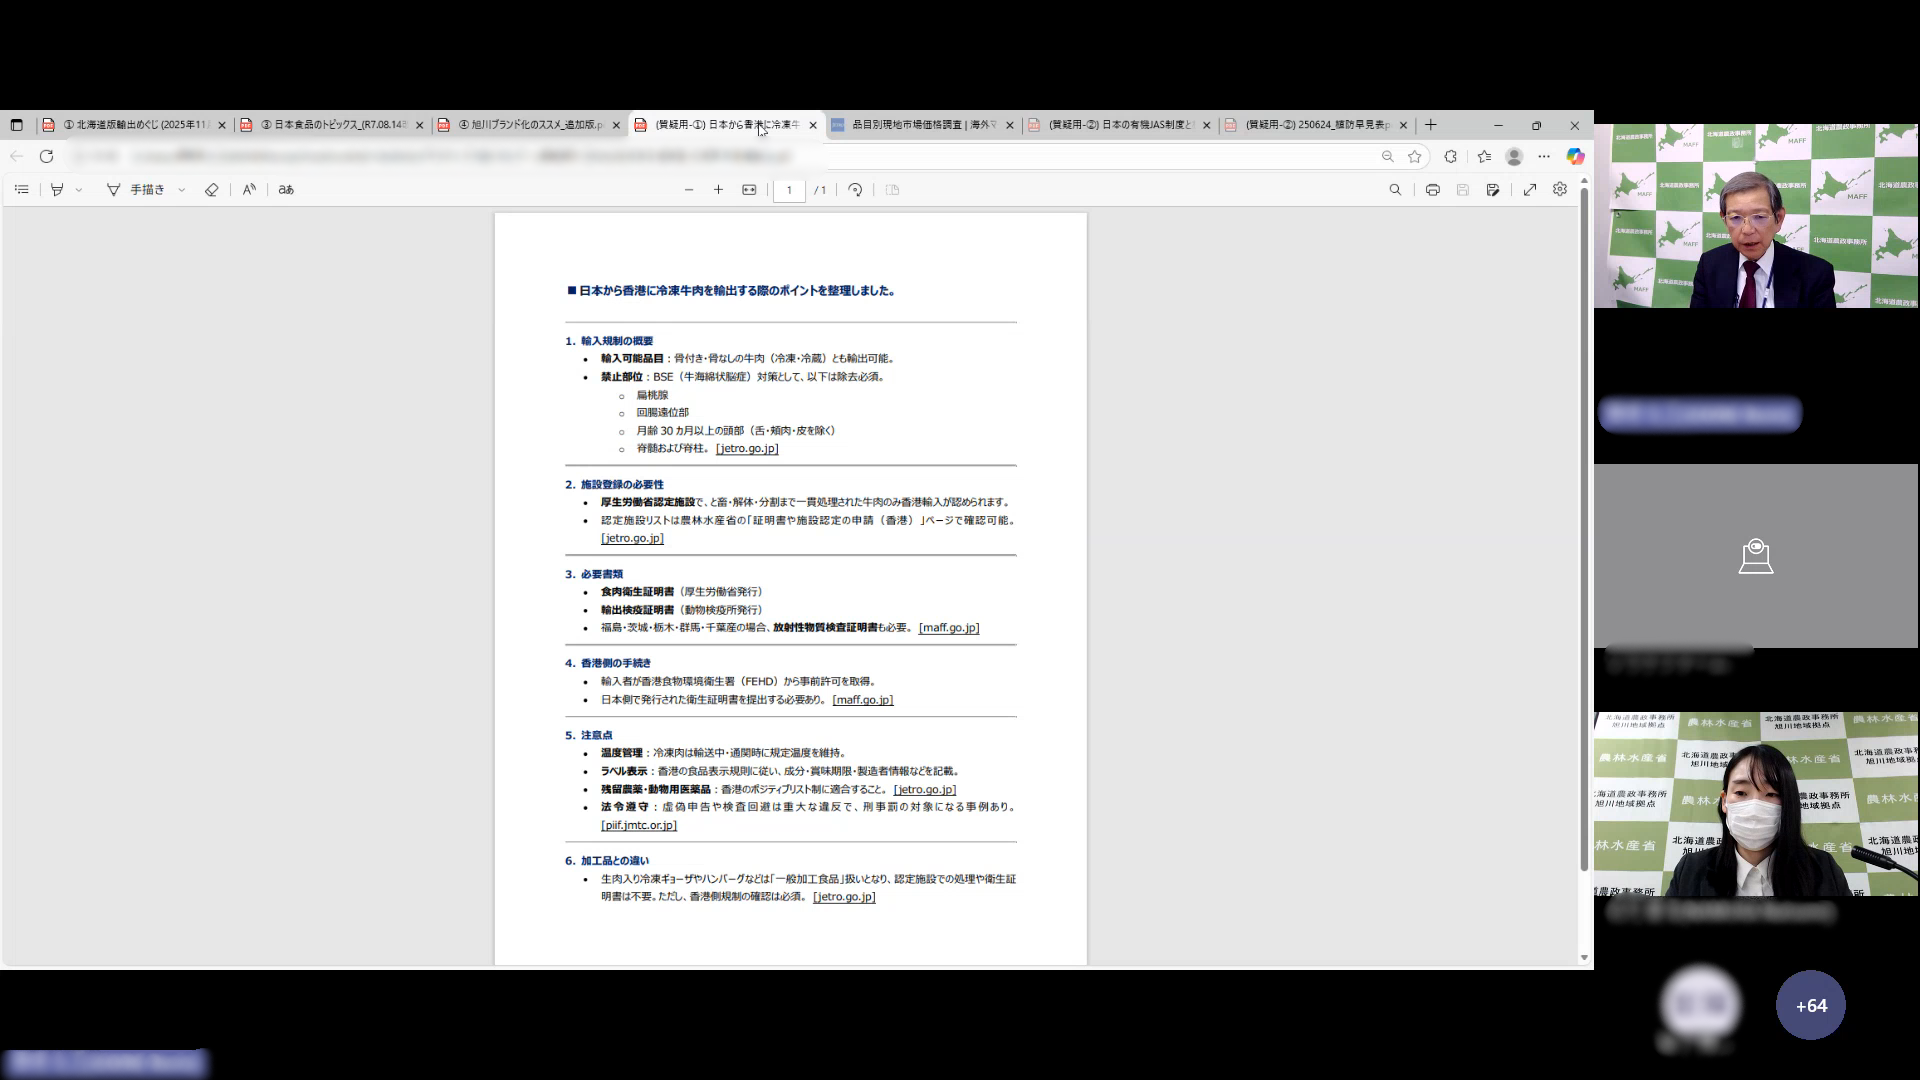Click the PDF rotate icon

(855, 190)
